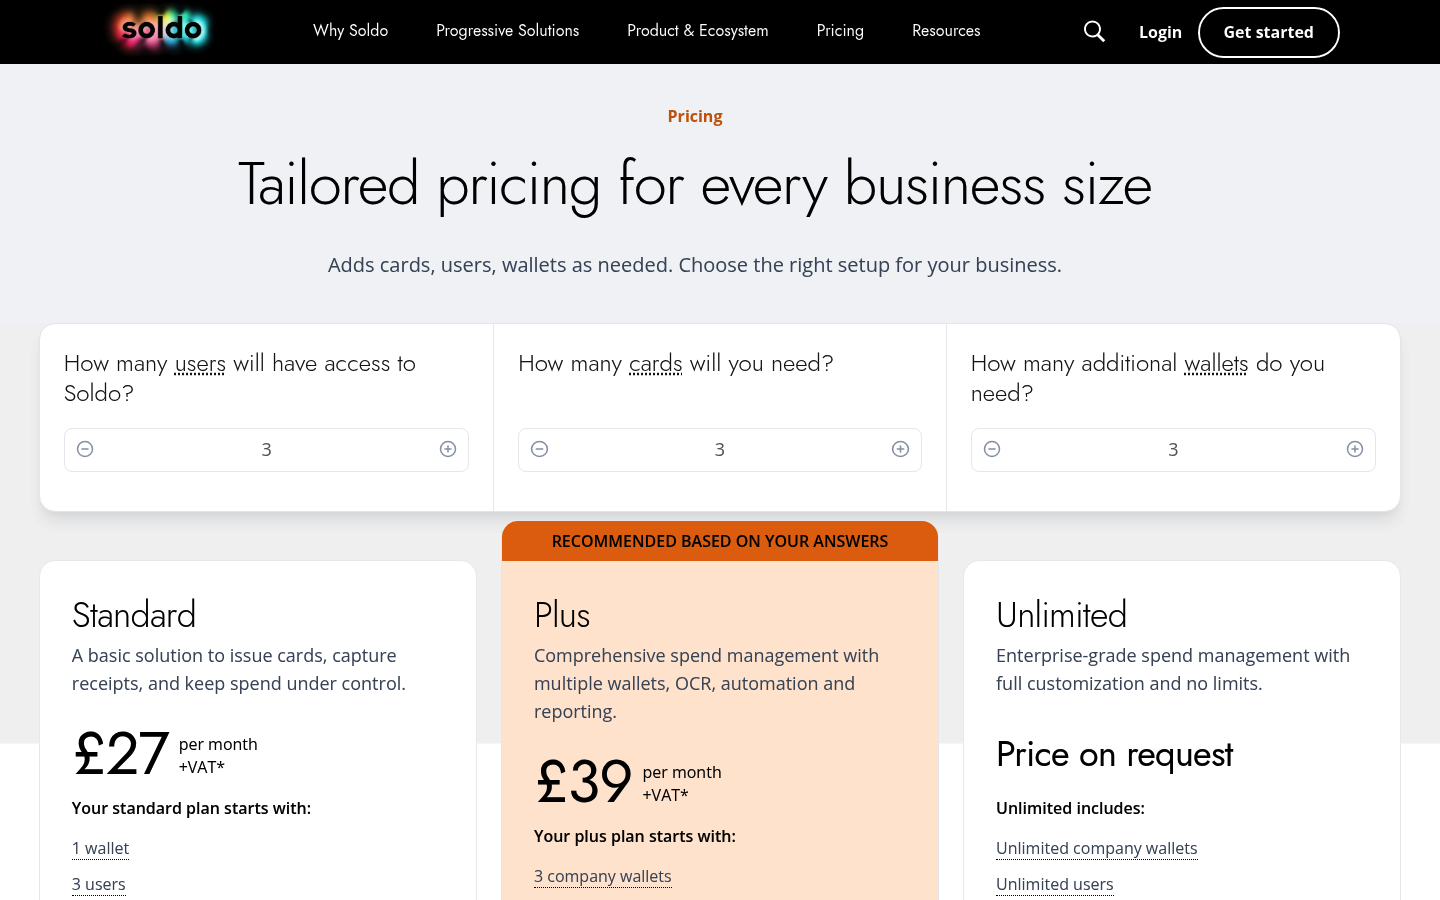Click the 'Recommended based on your answers' banner
The height and width of the screenshot is (900, 1440).
coord(720,541)
